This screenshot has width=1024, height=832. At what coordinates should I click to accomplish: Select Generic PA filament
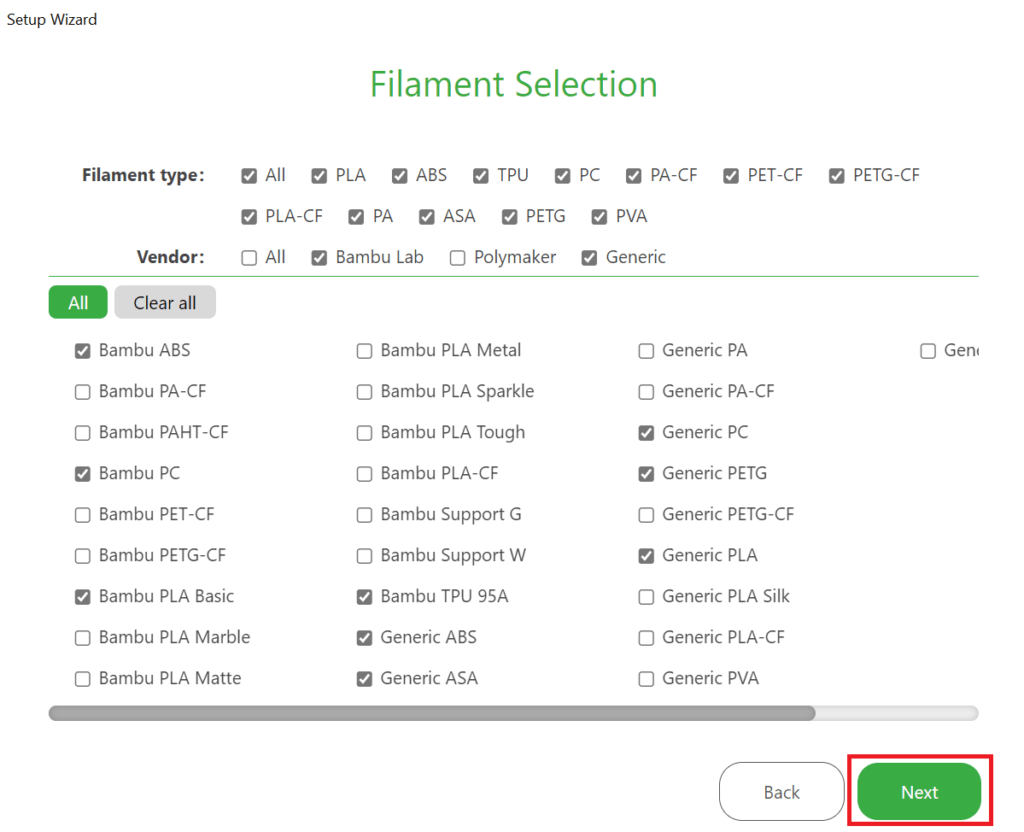pos(646,351)
